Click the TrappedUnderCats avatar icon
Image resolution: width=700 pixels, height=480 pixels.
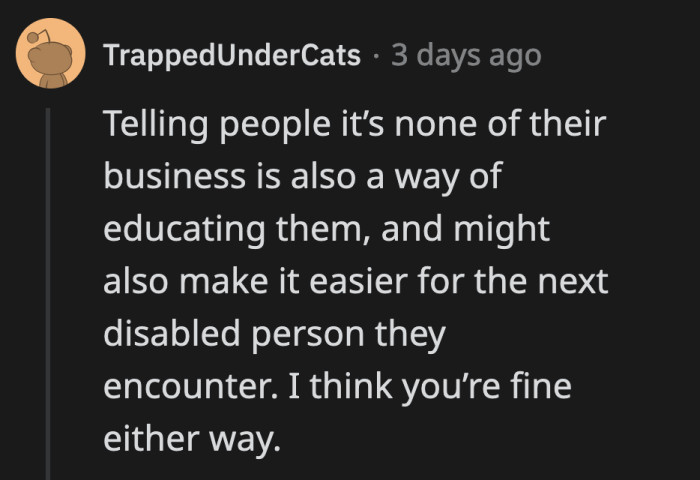click(50, 52)
